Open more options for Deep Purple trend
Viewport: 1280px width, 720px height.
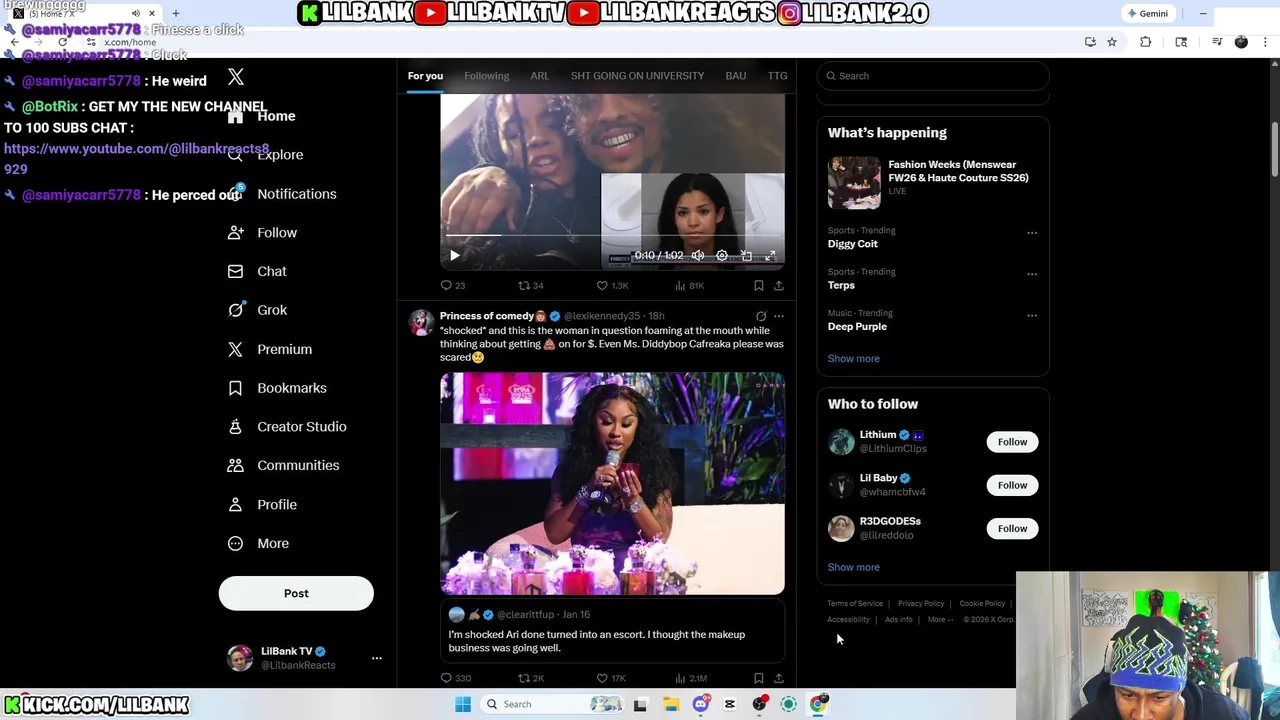click(1032, 316)
